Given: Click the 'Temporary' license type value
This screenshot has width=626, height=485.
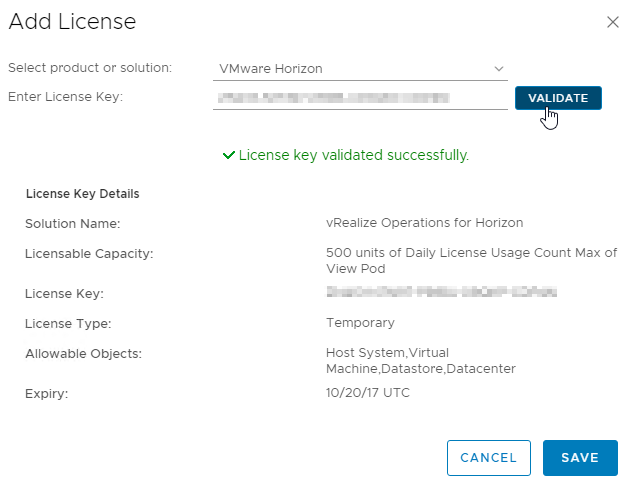Looking at the screenshot, I should click(x=360, y=323).
